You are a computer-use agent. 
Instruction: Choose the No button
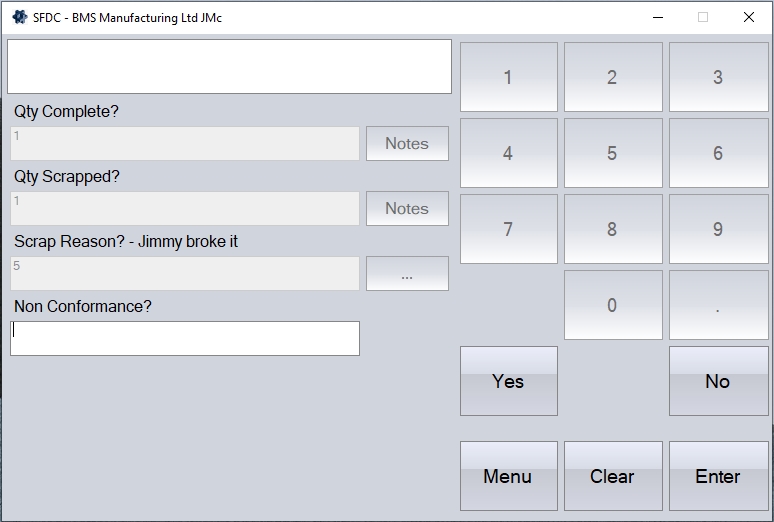coord(718,381)
